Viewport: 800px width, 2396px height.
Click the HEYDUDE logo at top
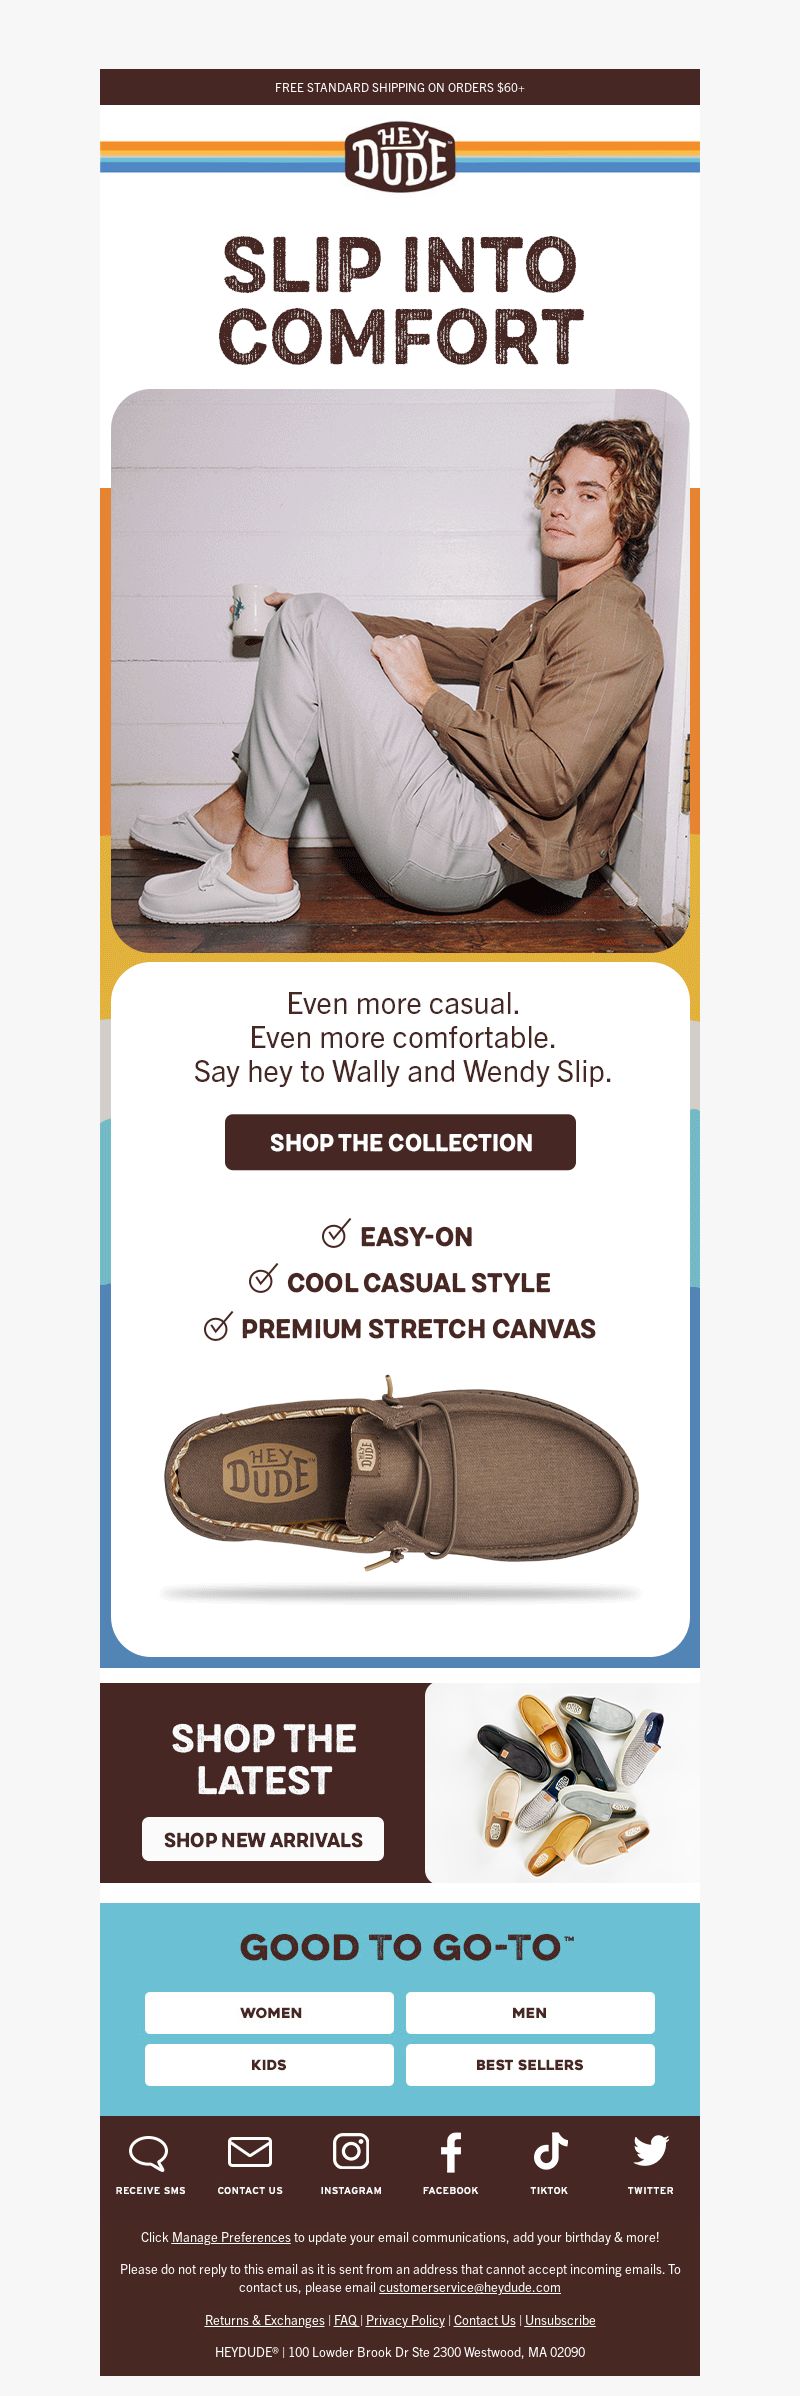tap(400, 157)
